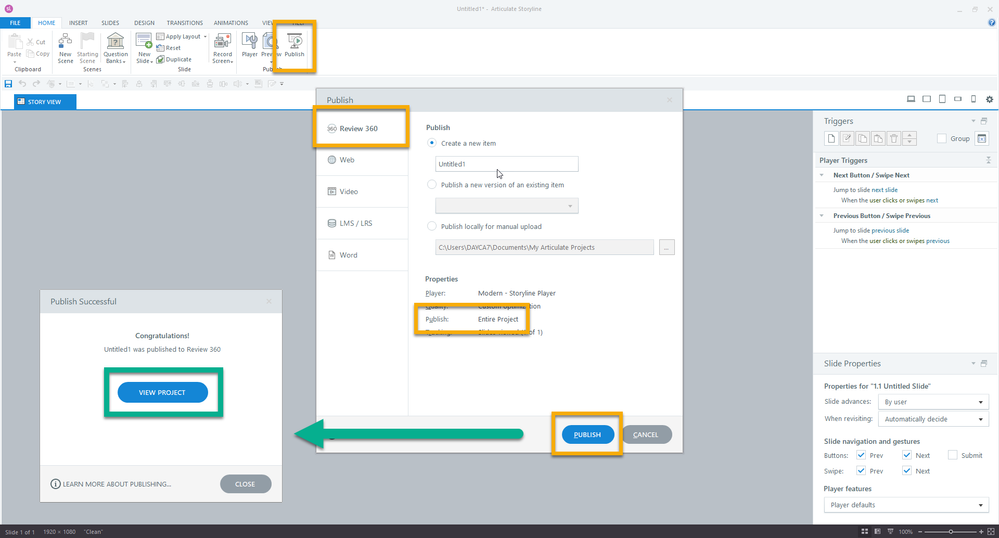Viewport: 999px width, 538px height.
Task: Uncheck the Swipe Prev checkbox
Action: click(x=861, y=470)
